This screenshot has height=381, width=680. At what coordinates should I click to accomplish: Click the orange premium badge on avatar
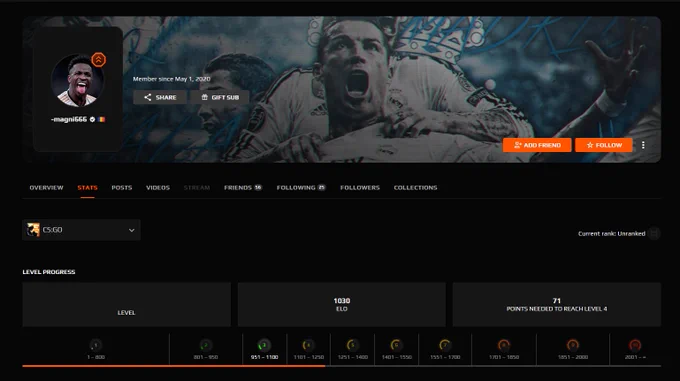point(98,59)
